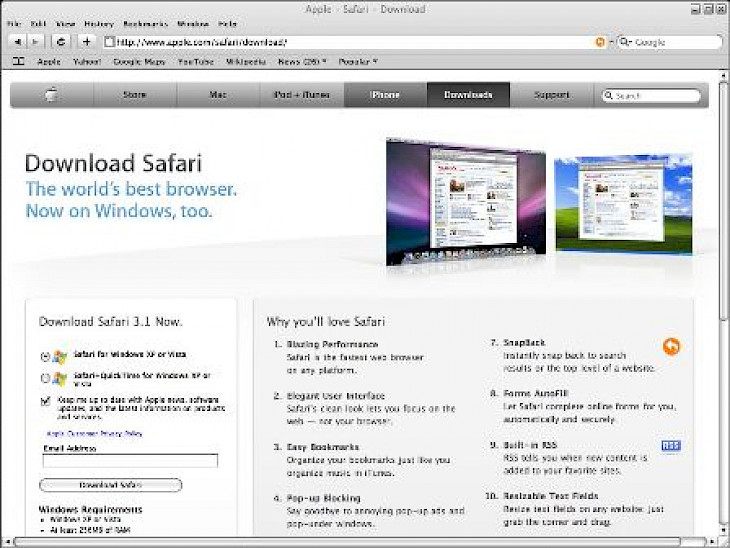The image size is (730, 548).
Task: Click the Blazing Performance heading
Action: pos(332,345)
